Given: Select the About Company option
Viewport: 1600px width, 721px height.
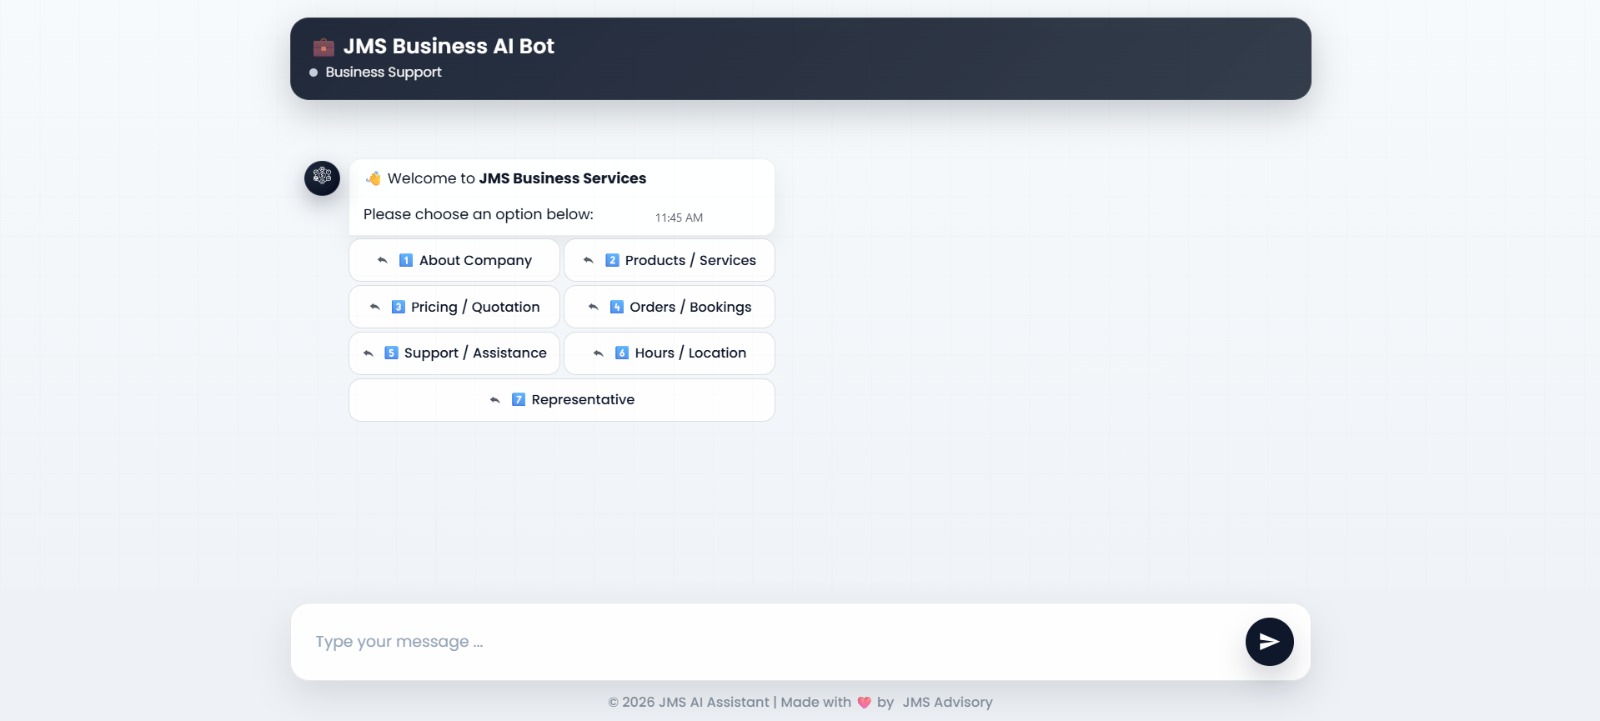Looking at the screenshot, I should [454, 260].
